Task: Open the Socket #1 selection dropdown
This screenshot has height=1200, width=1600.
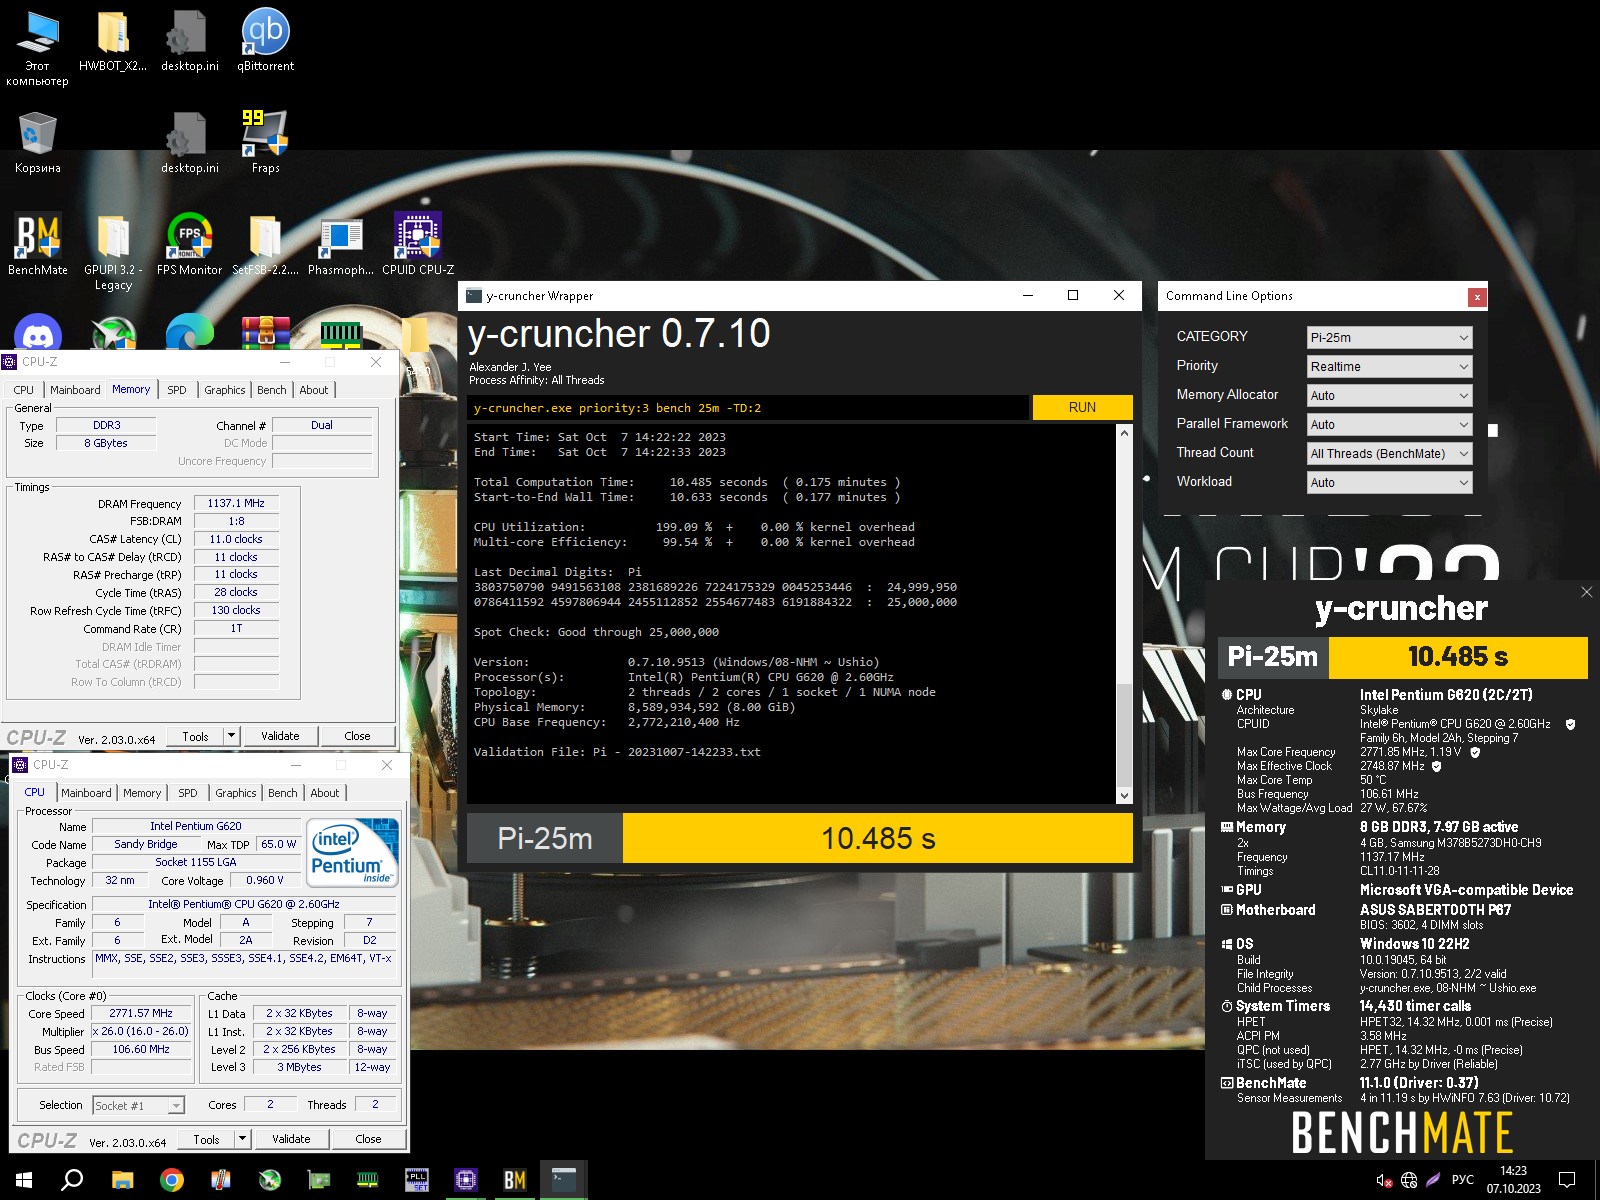Action: tap(139, 1105)
